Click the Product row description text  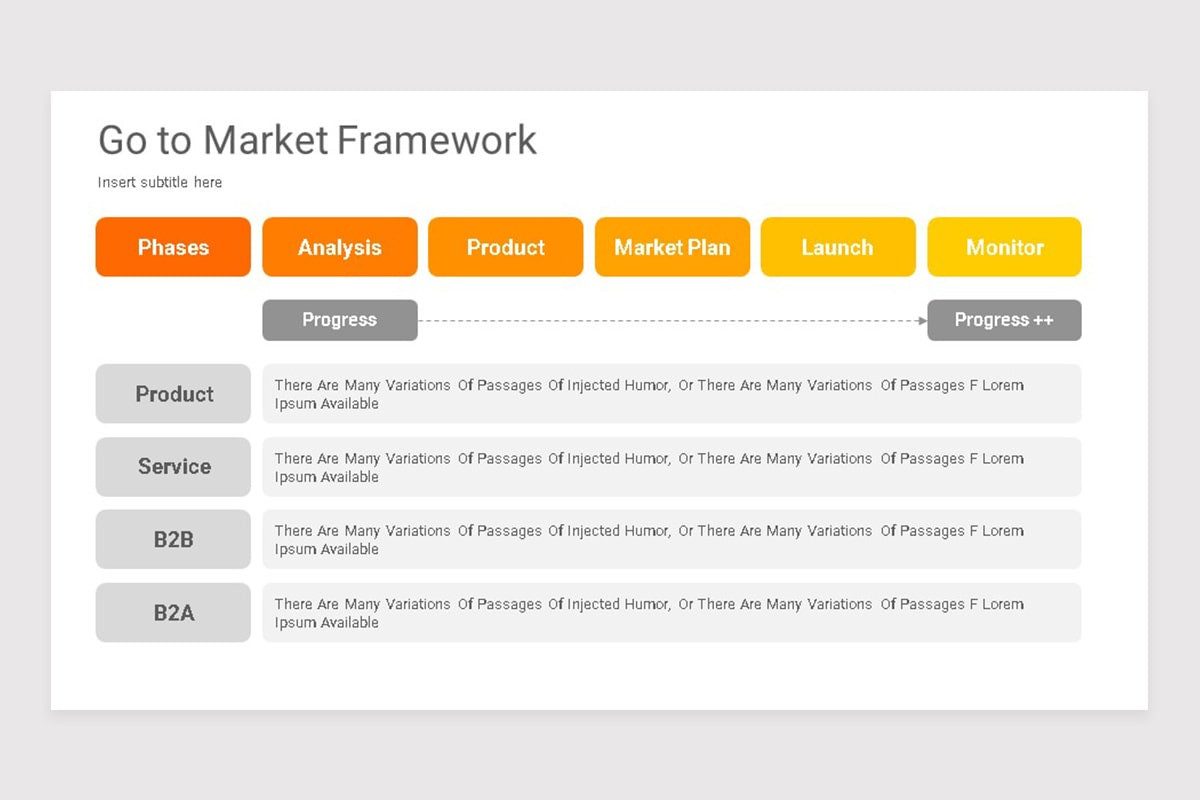click(x=649, y=394)
